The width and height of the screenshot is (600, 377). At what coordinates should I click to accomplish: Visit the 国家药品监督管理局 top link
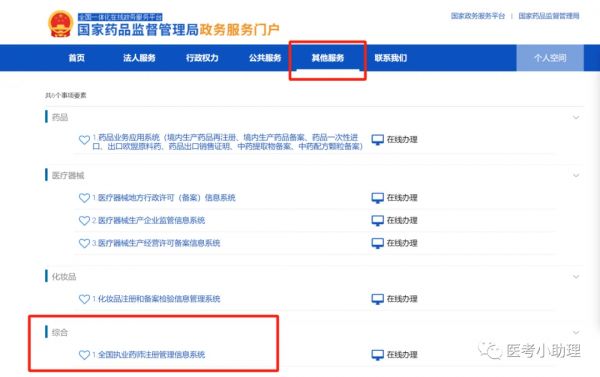tap(549, 16)
